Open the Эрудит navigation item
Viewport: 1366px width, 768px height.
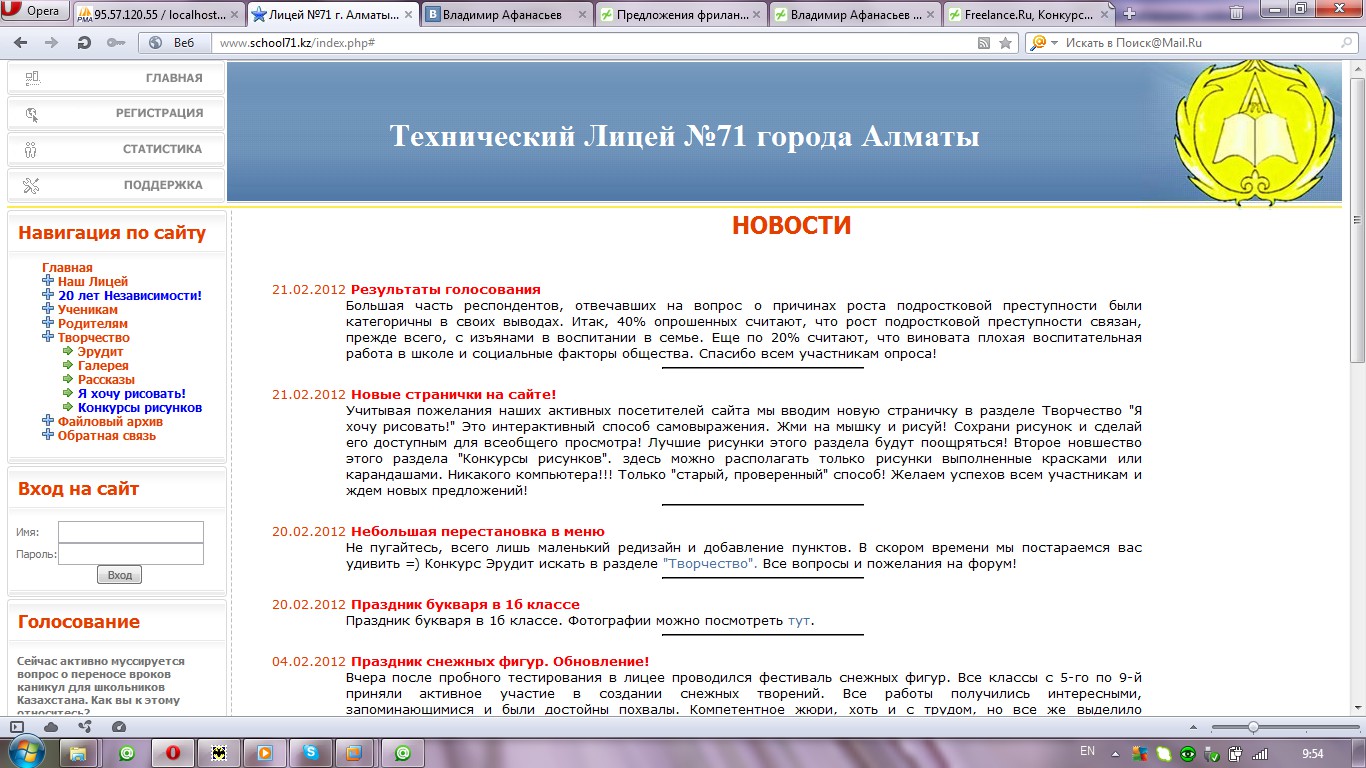pos(100,352)
